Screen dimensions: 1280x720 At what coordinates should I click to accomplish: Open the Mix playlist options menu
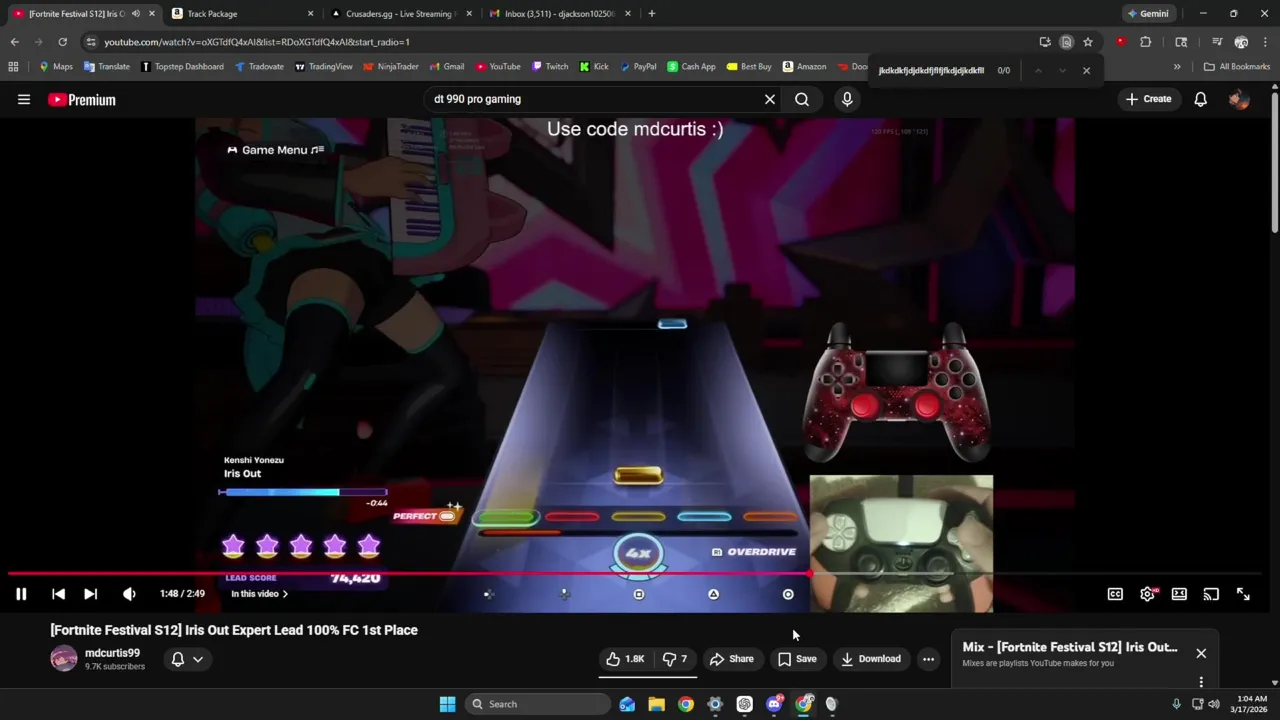(x=1201, y=682)
